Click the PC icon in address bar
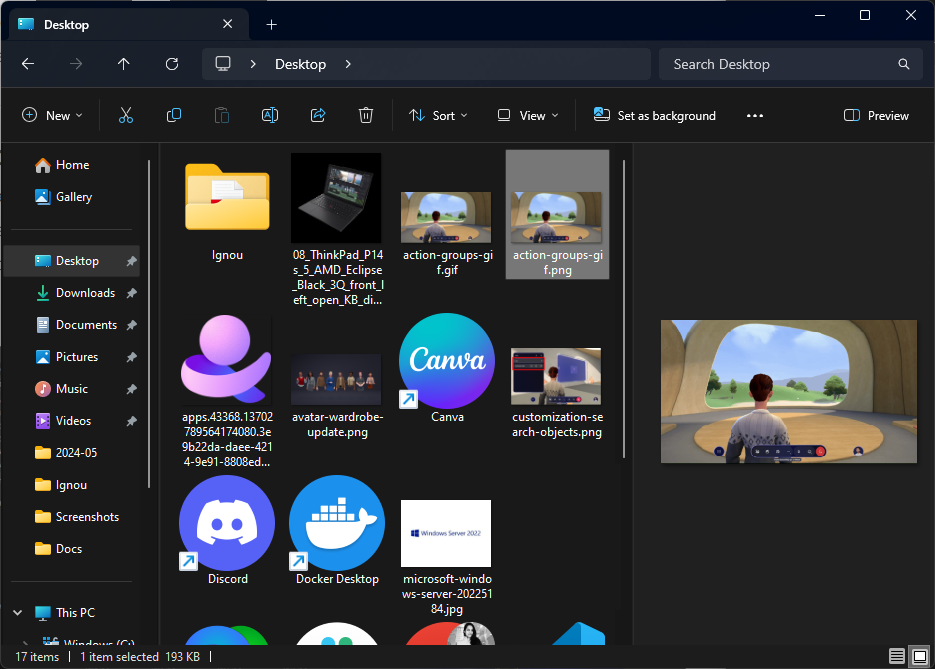This screenshot has height=669, width=935. pyautogui.click(x=223, y=64)
